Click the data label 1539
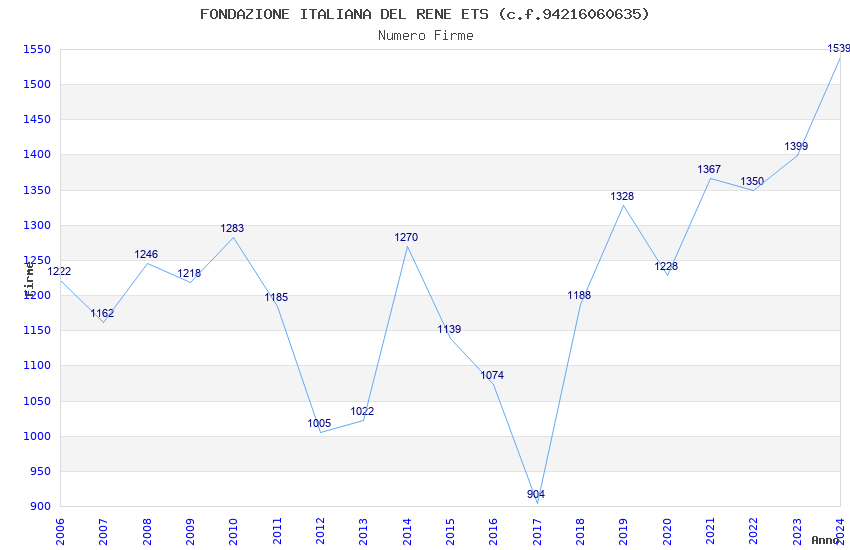The width and height of the screenshot is (850, 550). tap(839, 49)
